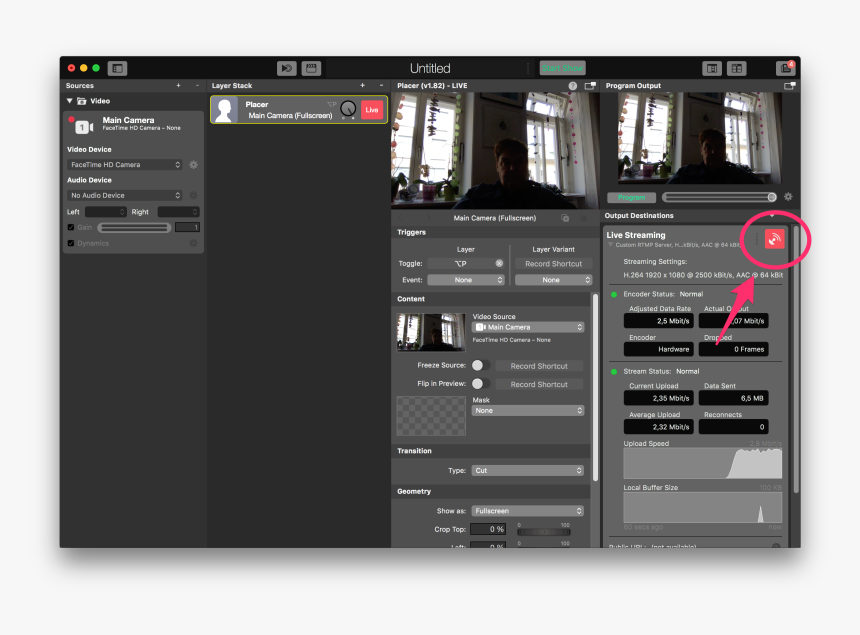The width and height of the screenshot is (860, 635).
Task: Click the red Live Streaming broadcast icon
Action: 775,239
